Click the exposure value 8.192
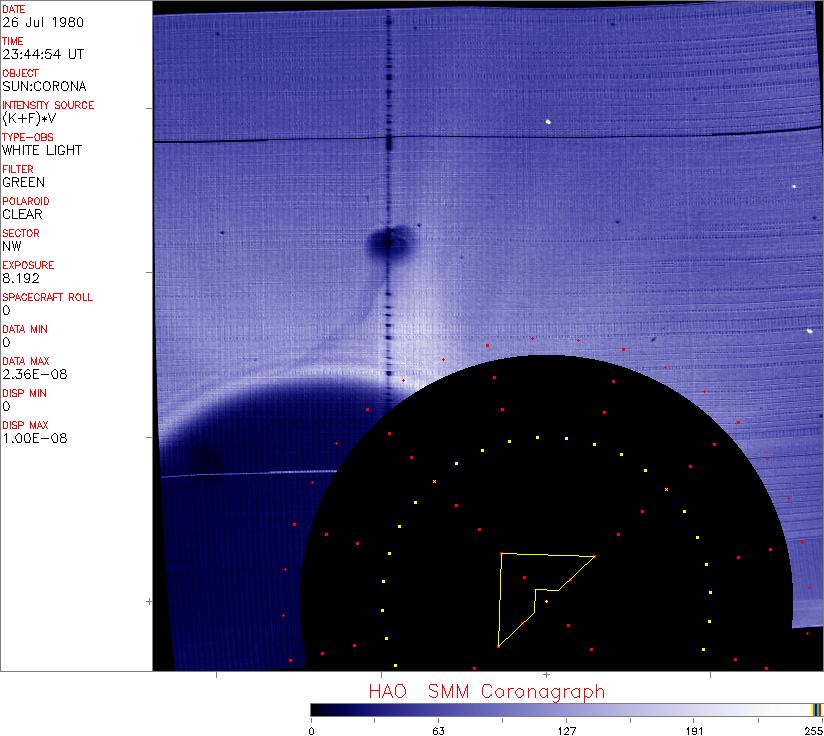 (x=19, y=278)
